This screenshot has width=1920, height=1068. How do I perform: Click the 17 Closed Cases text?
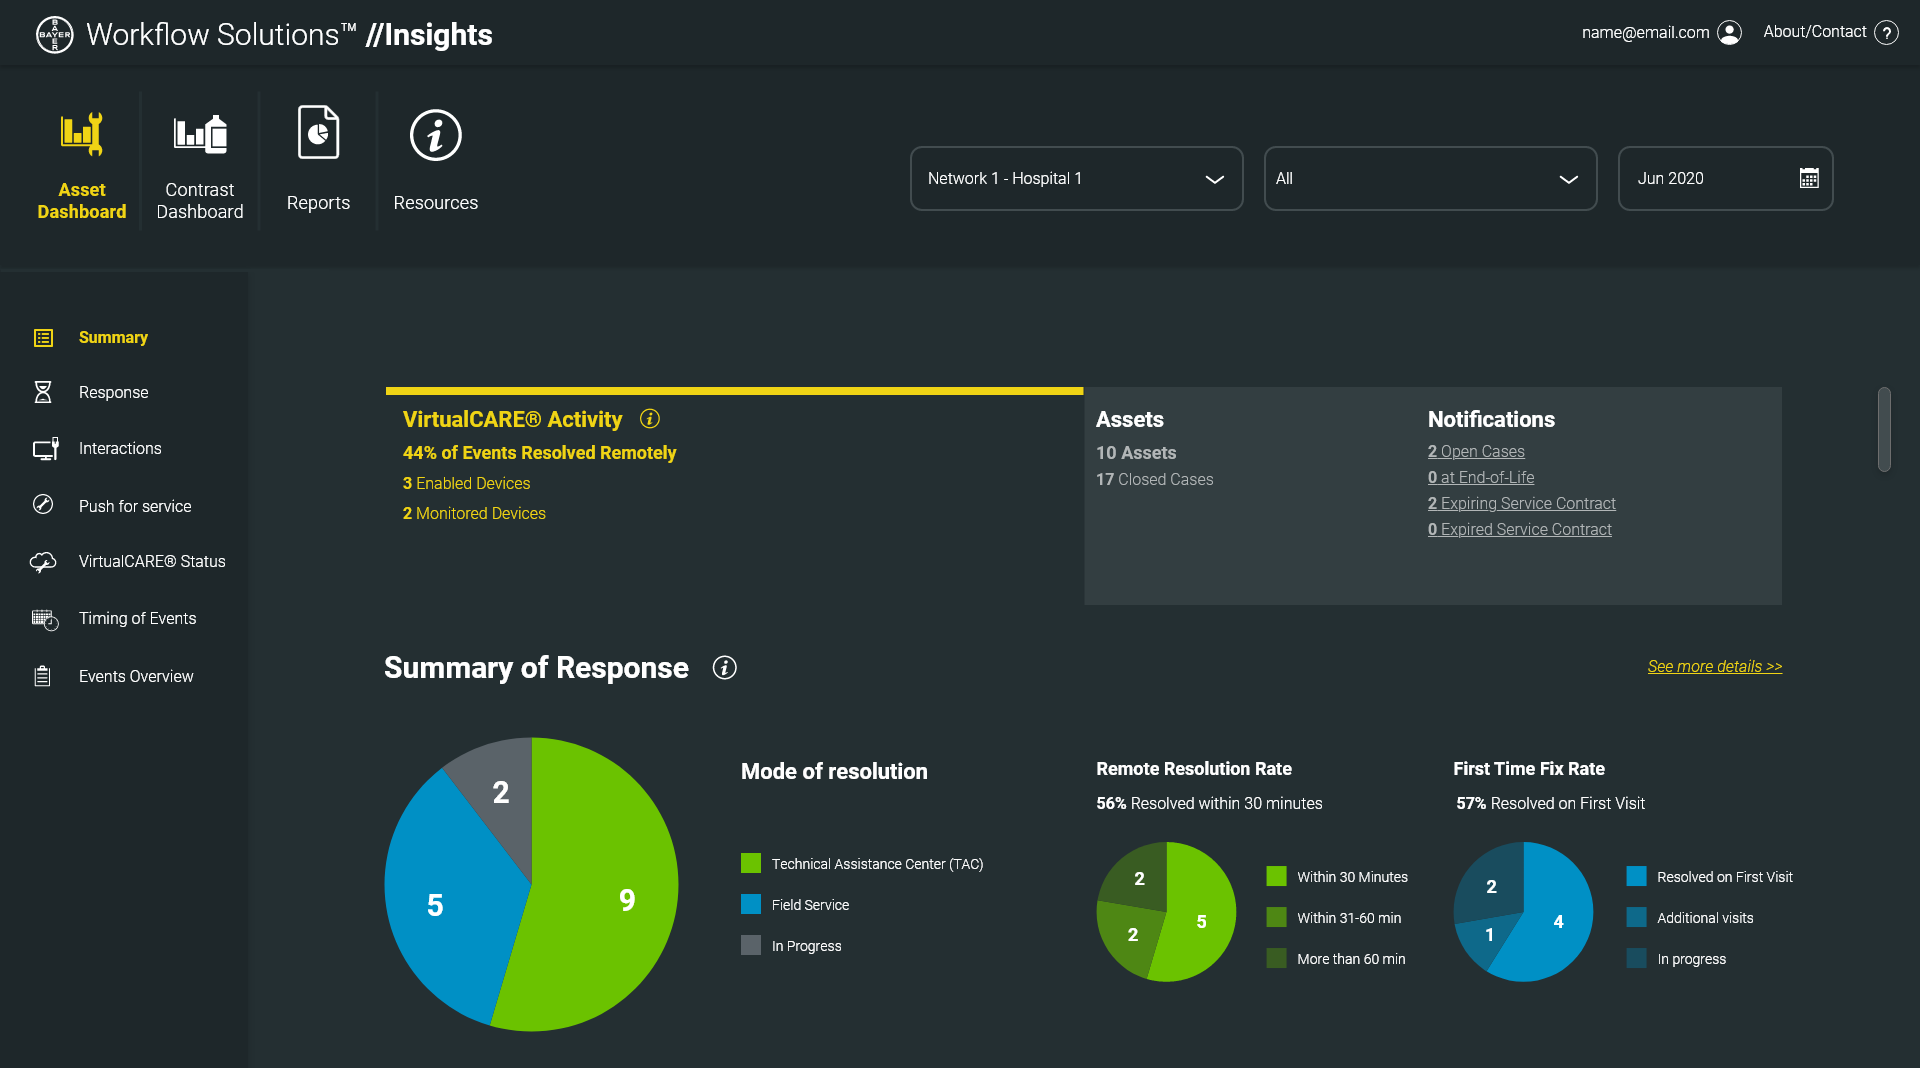pyautogui.click(x=1154, y=480)
